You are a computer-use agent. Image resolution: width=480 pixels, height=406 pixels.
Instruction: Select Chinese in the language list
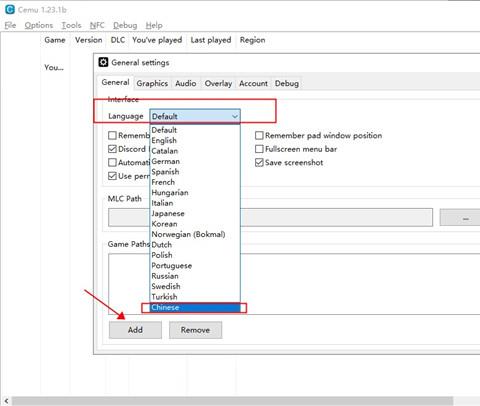pyautogui.click(x=195, y=307)
